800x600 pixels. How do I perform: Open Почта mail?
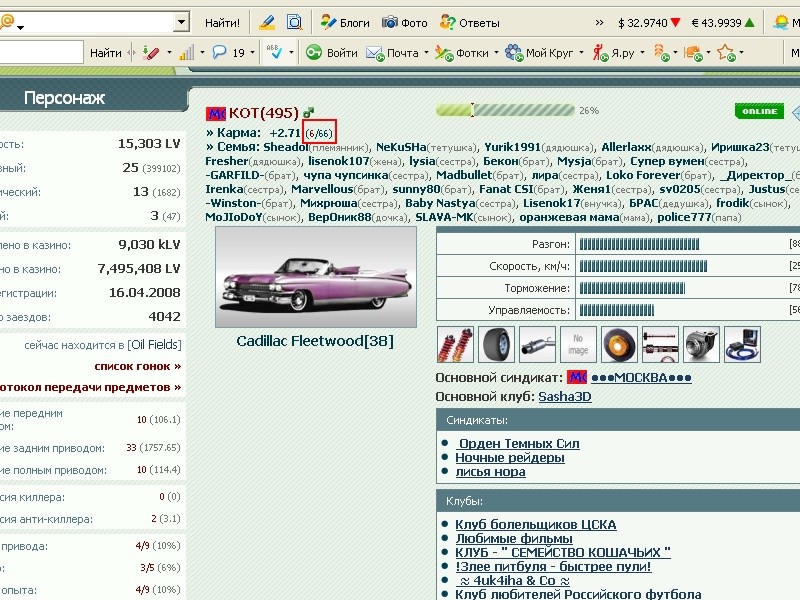(x=392, y=53)
